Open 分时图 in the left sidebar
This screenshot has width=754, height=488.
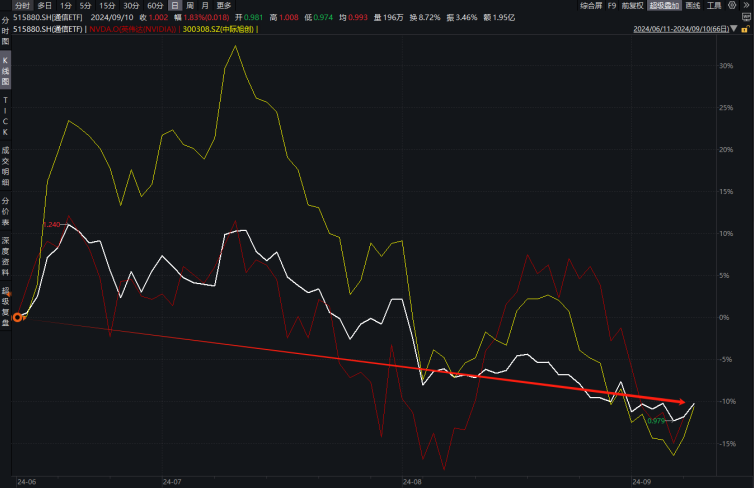point(5,31)
